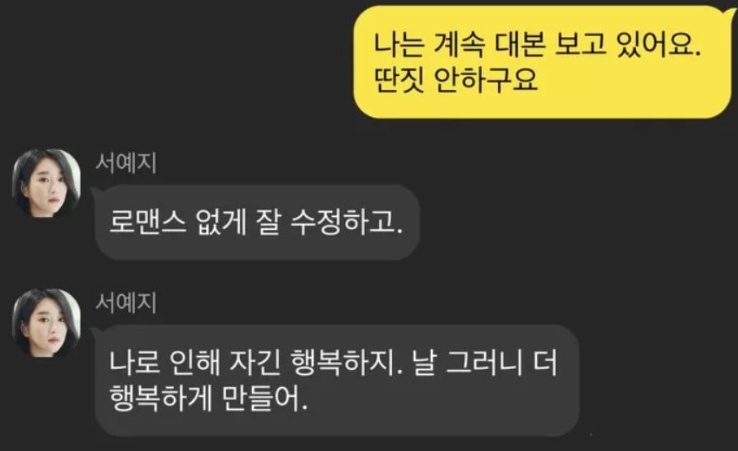
Task: Click the sender name above the 나로 인해 message
Action: [126, 303]
